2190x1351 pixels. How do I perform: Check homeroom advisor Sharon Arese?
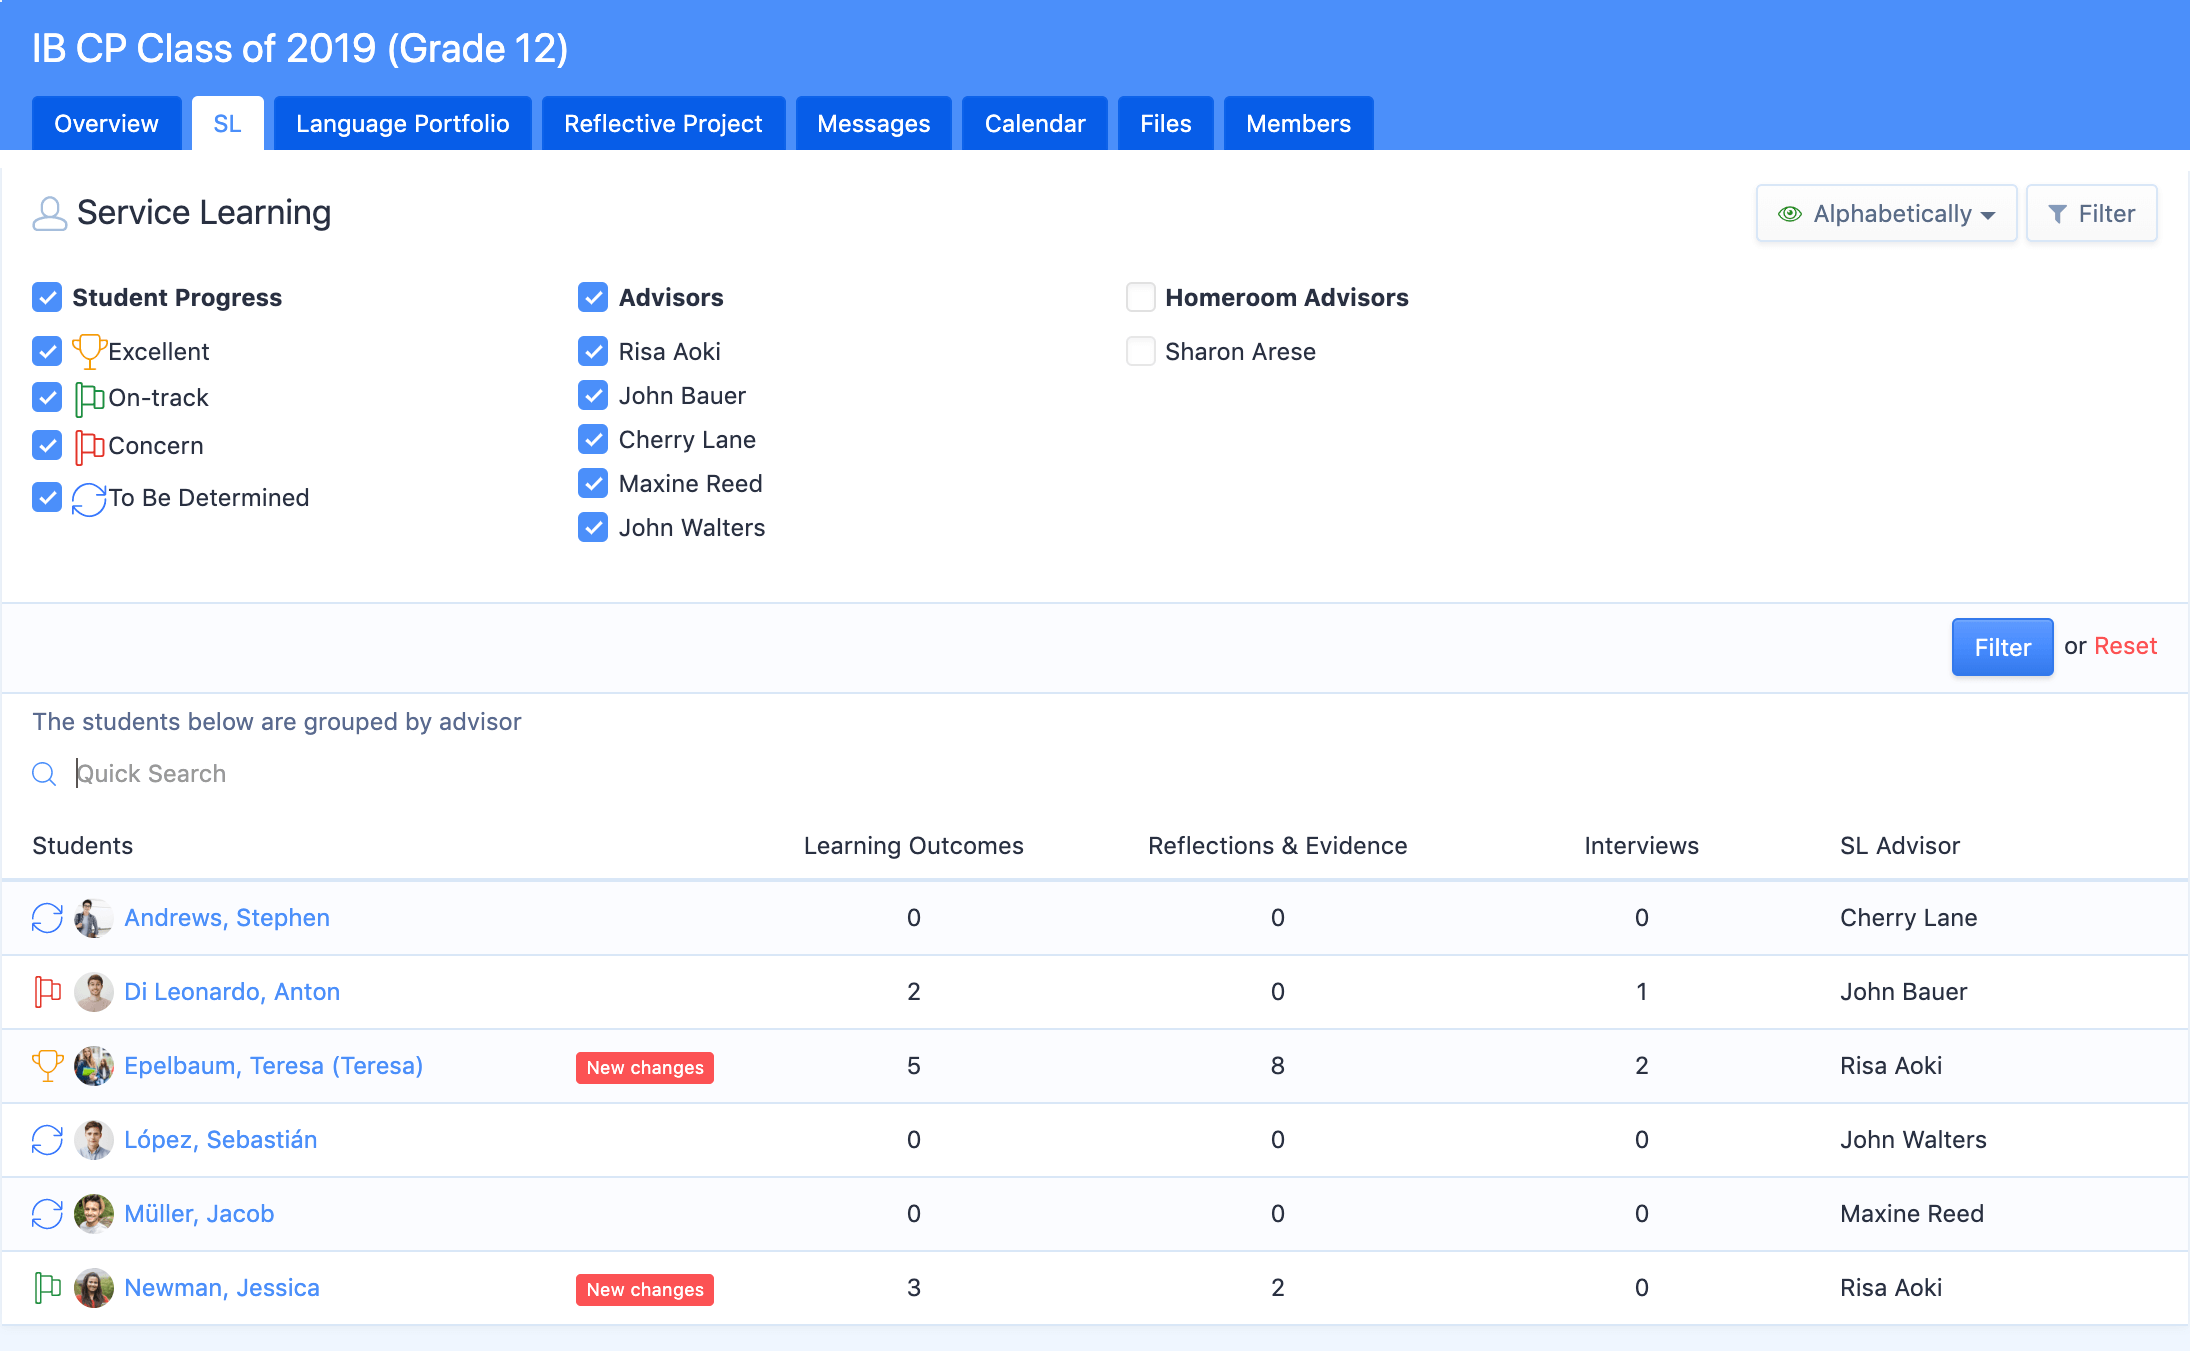[x=1140, y=351]
